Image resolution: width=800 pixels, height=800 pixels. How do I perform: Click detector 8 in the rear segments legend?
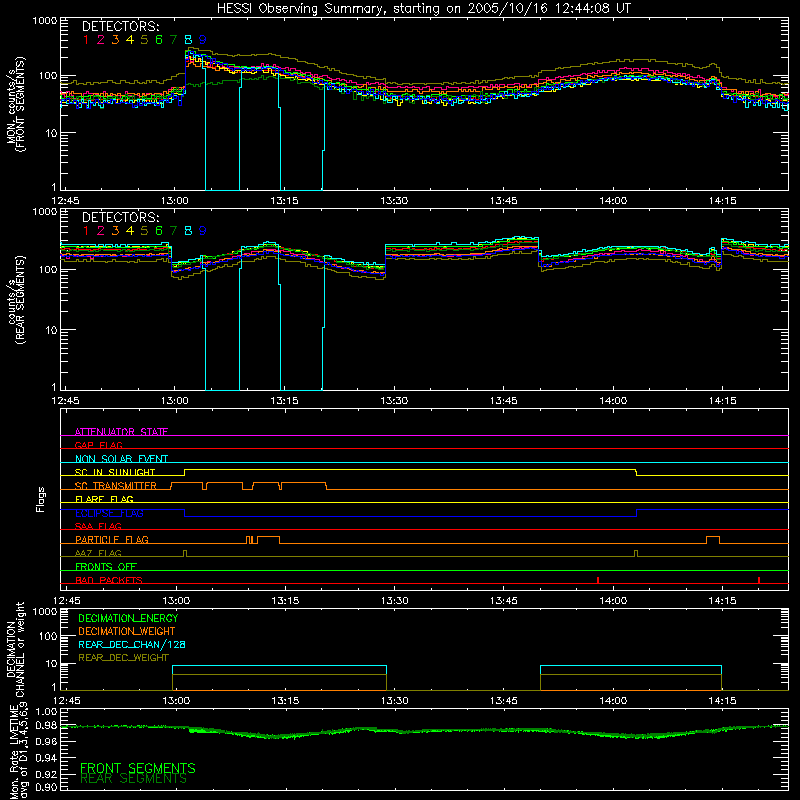pyautogui.click(x=188, y=231)
